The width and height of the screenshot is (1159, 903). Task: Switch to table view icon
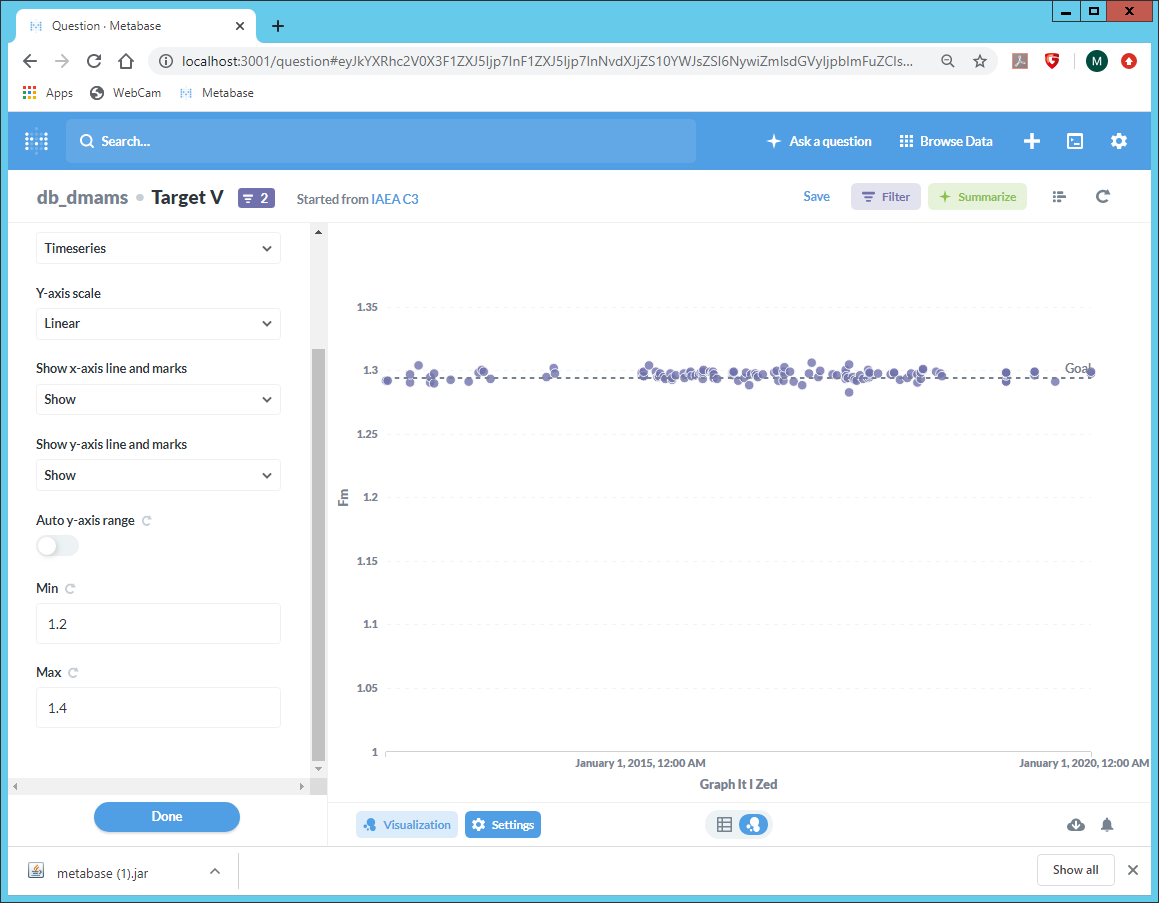click(724, 825)
